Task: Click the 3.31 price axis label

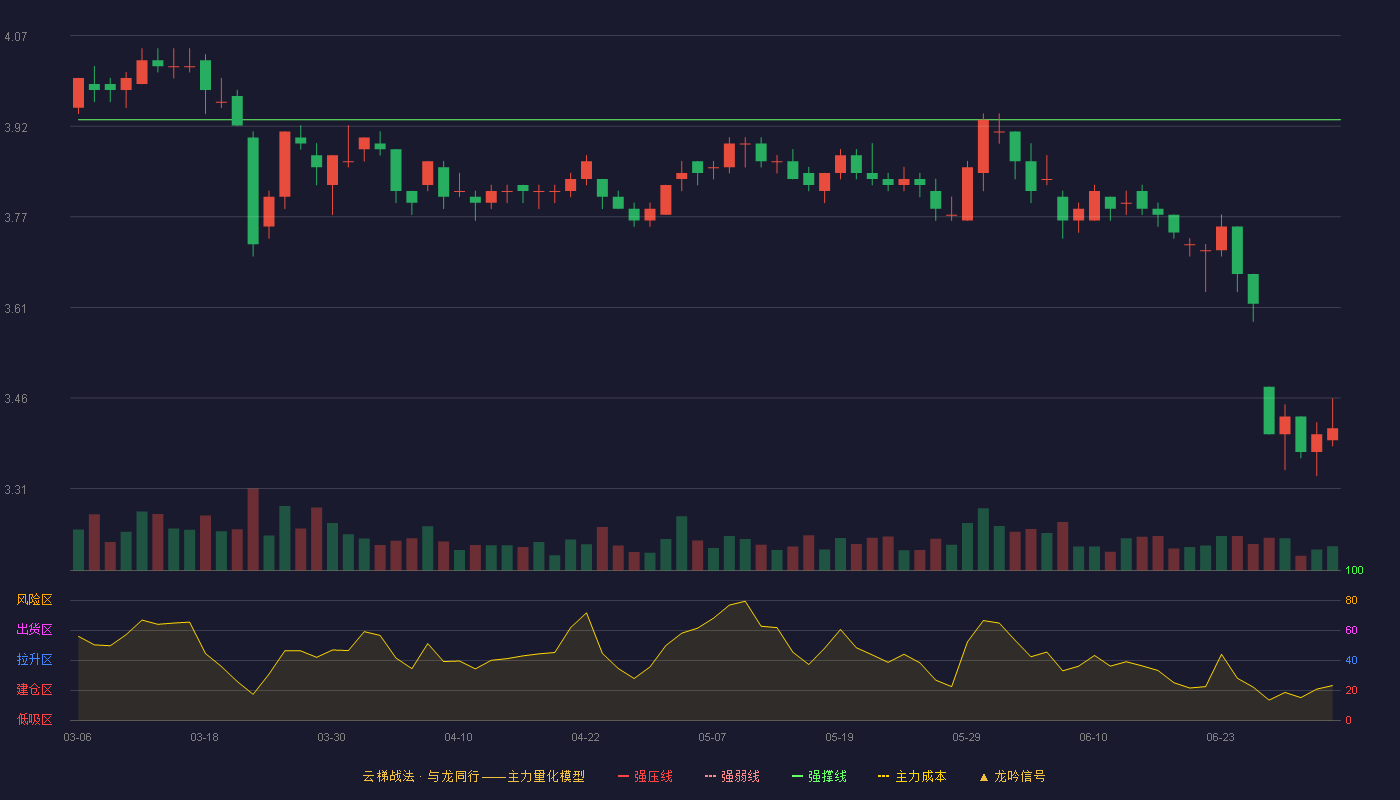Action: coord(16,490)
